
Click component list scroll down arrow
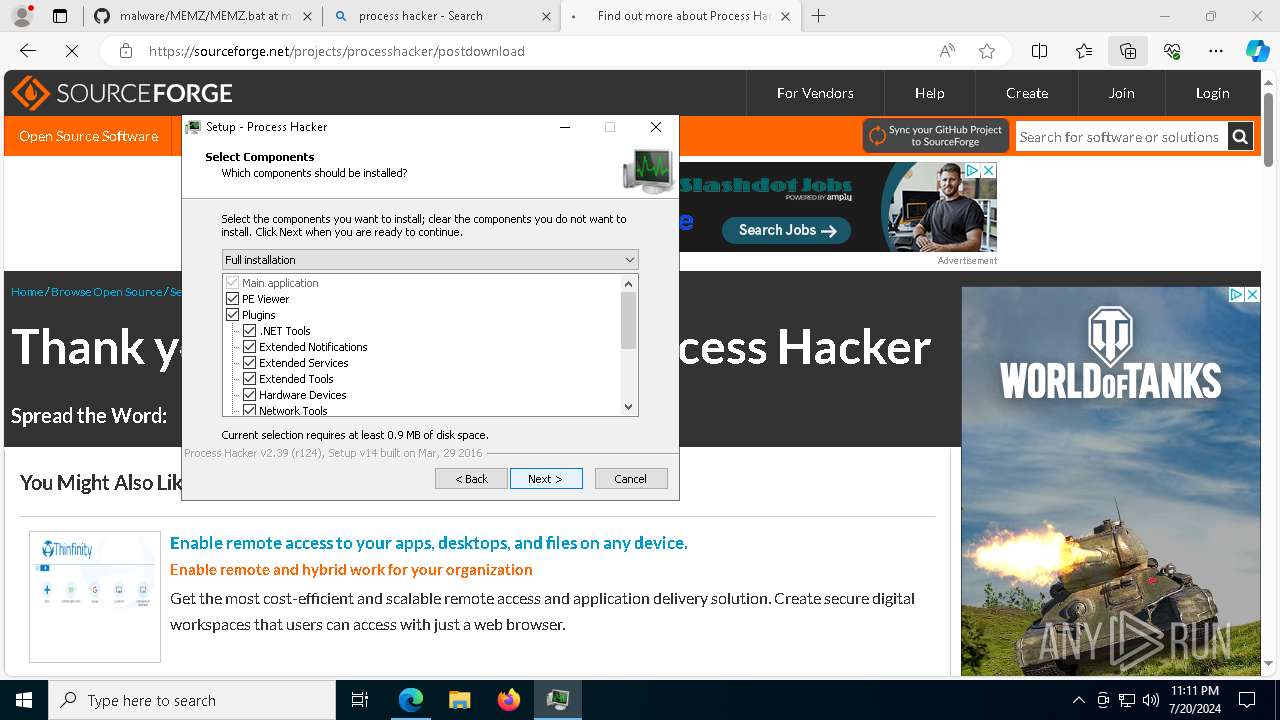[x=629, y=407]
